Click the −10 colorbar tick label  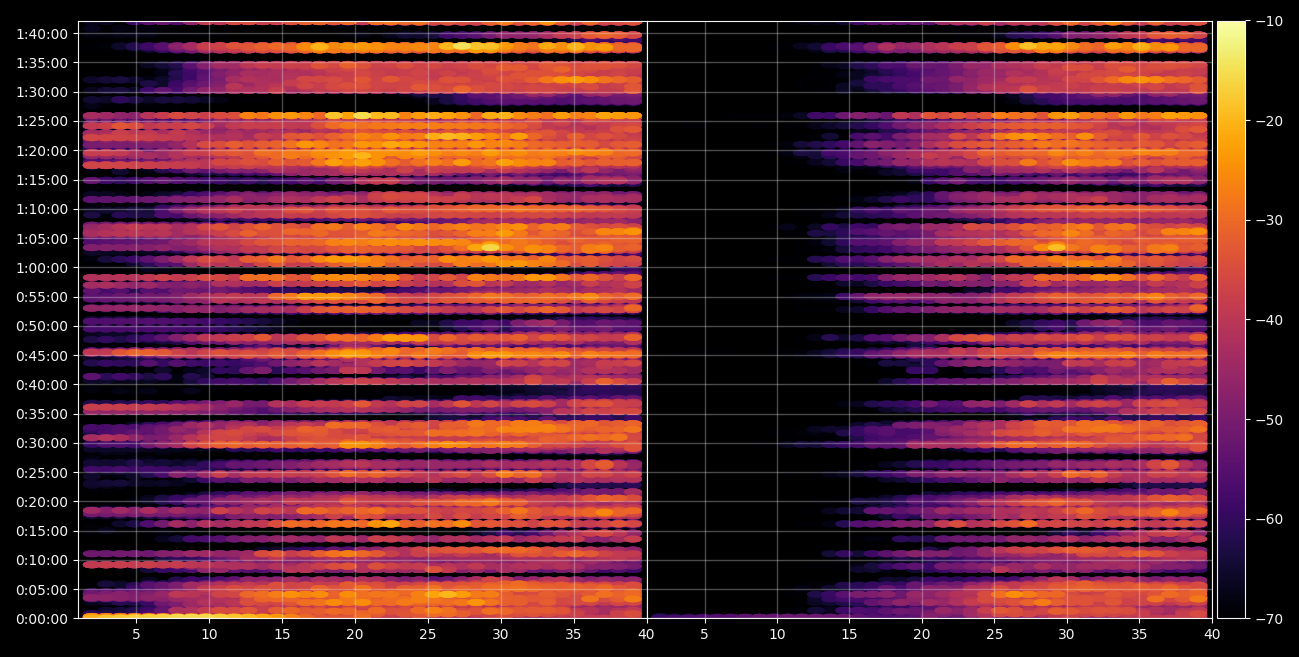(1268, 21)
